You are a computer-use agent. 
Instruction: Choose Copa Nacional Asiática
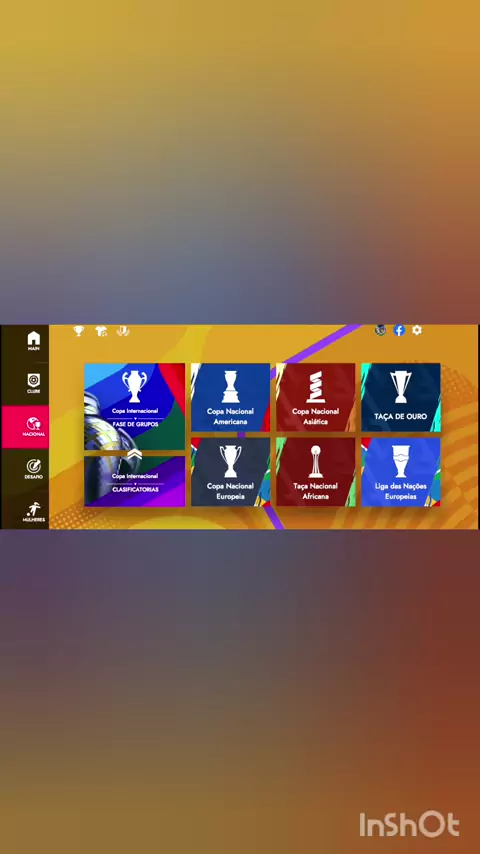click(315, 397)
